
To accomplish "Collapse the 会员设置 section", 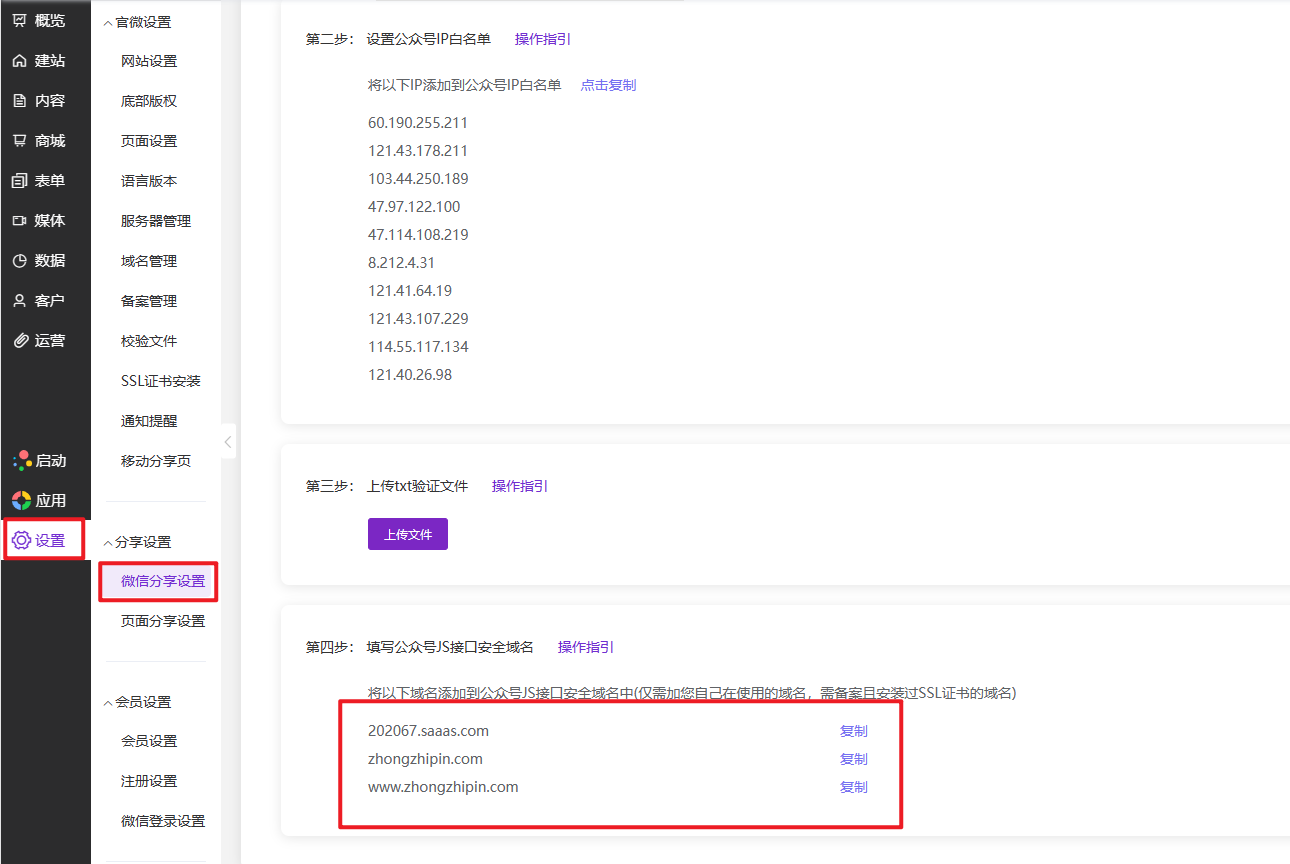I will [x=108, y=702].
